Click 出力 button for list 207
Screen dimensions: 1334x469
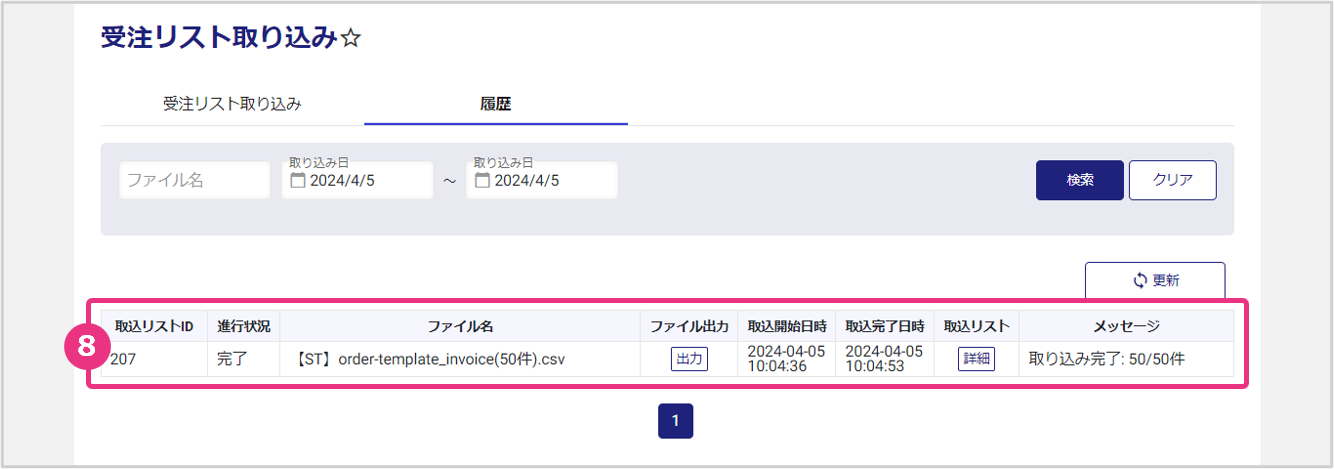pos(689,359)
